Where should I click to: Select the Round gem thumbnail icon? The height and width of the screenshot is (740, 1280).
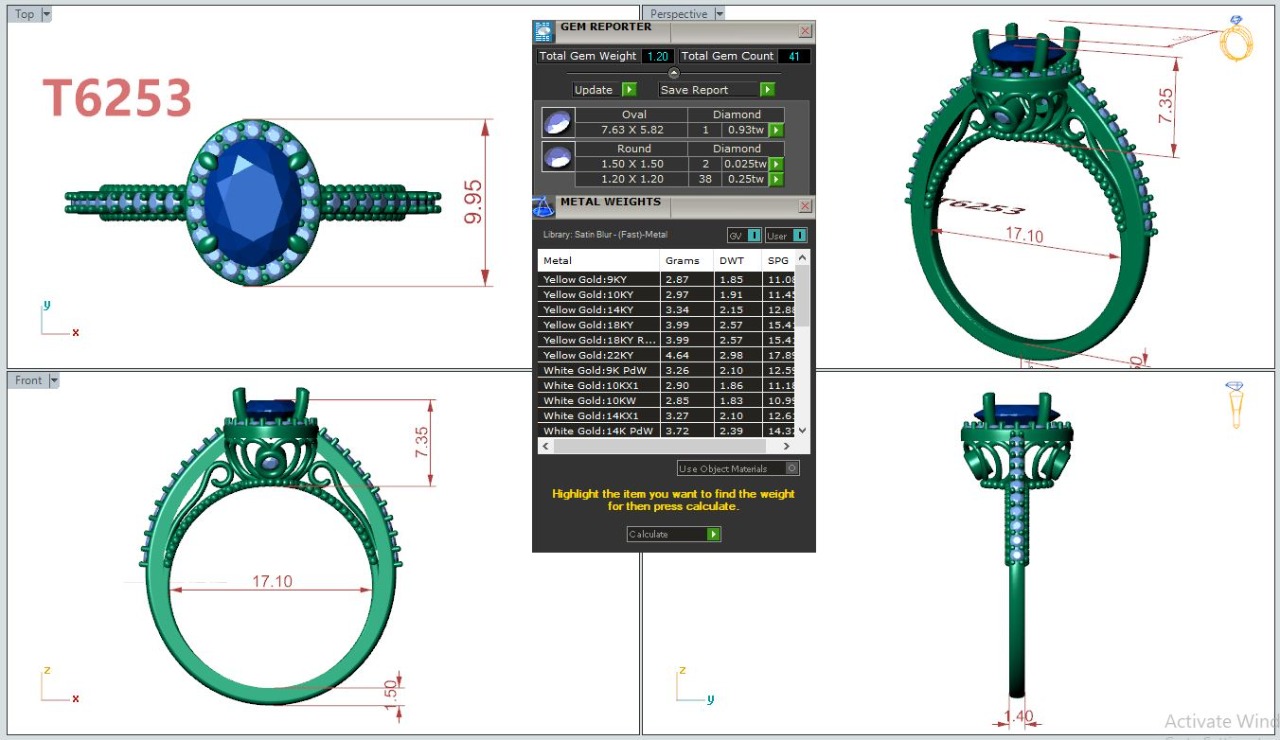(x=557, y=156)
